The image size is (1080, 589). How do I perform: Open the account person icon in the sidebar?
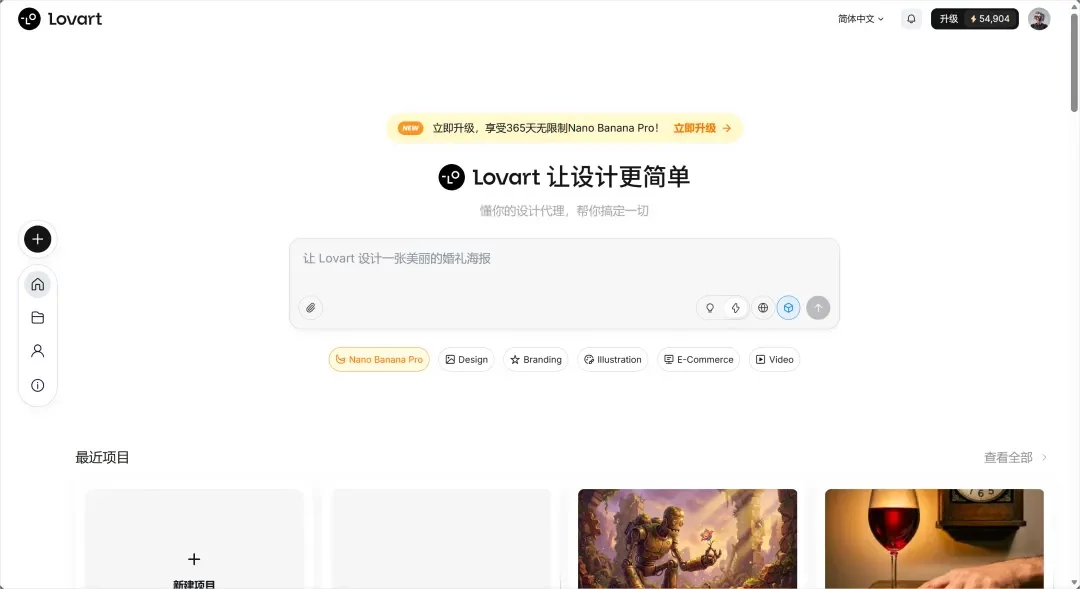[x=37, y=350]
